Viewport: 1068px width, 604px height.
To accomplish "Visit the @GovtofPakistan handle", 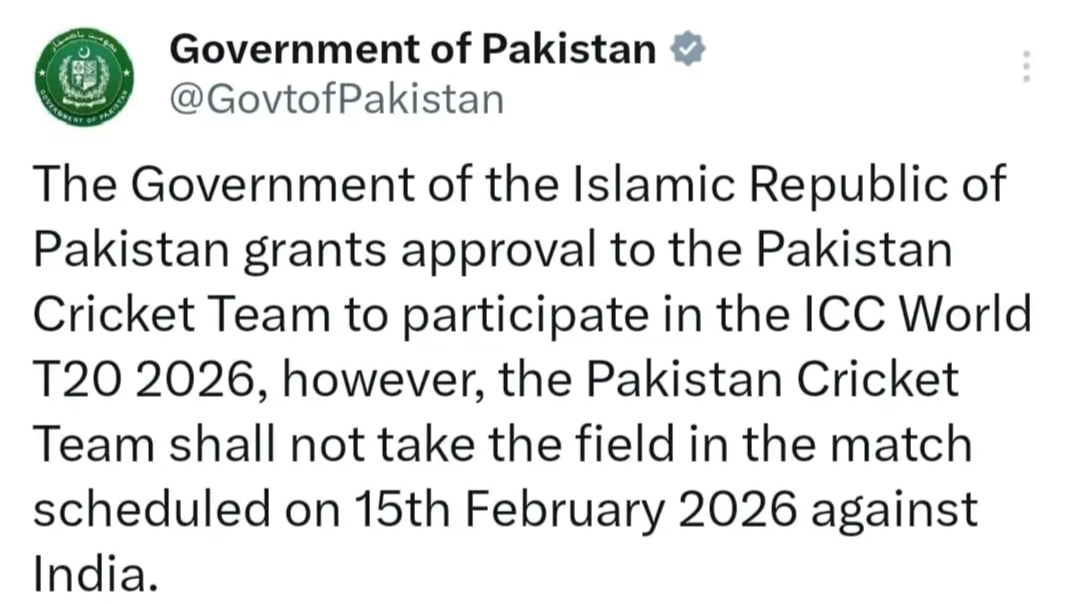I will click(x=337, y=99).
